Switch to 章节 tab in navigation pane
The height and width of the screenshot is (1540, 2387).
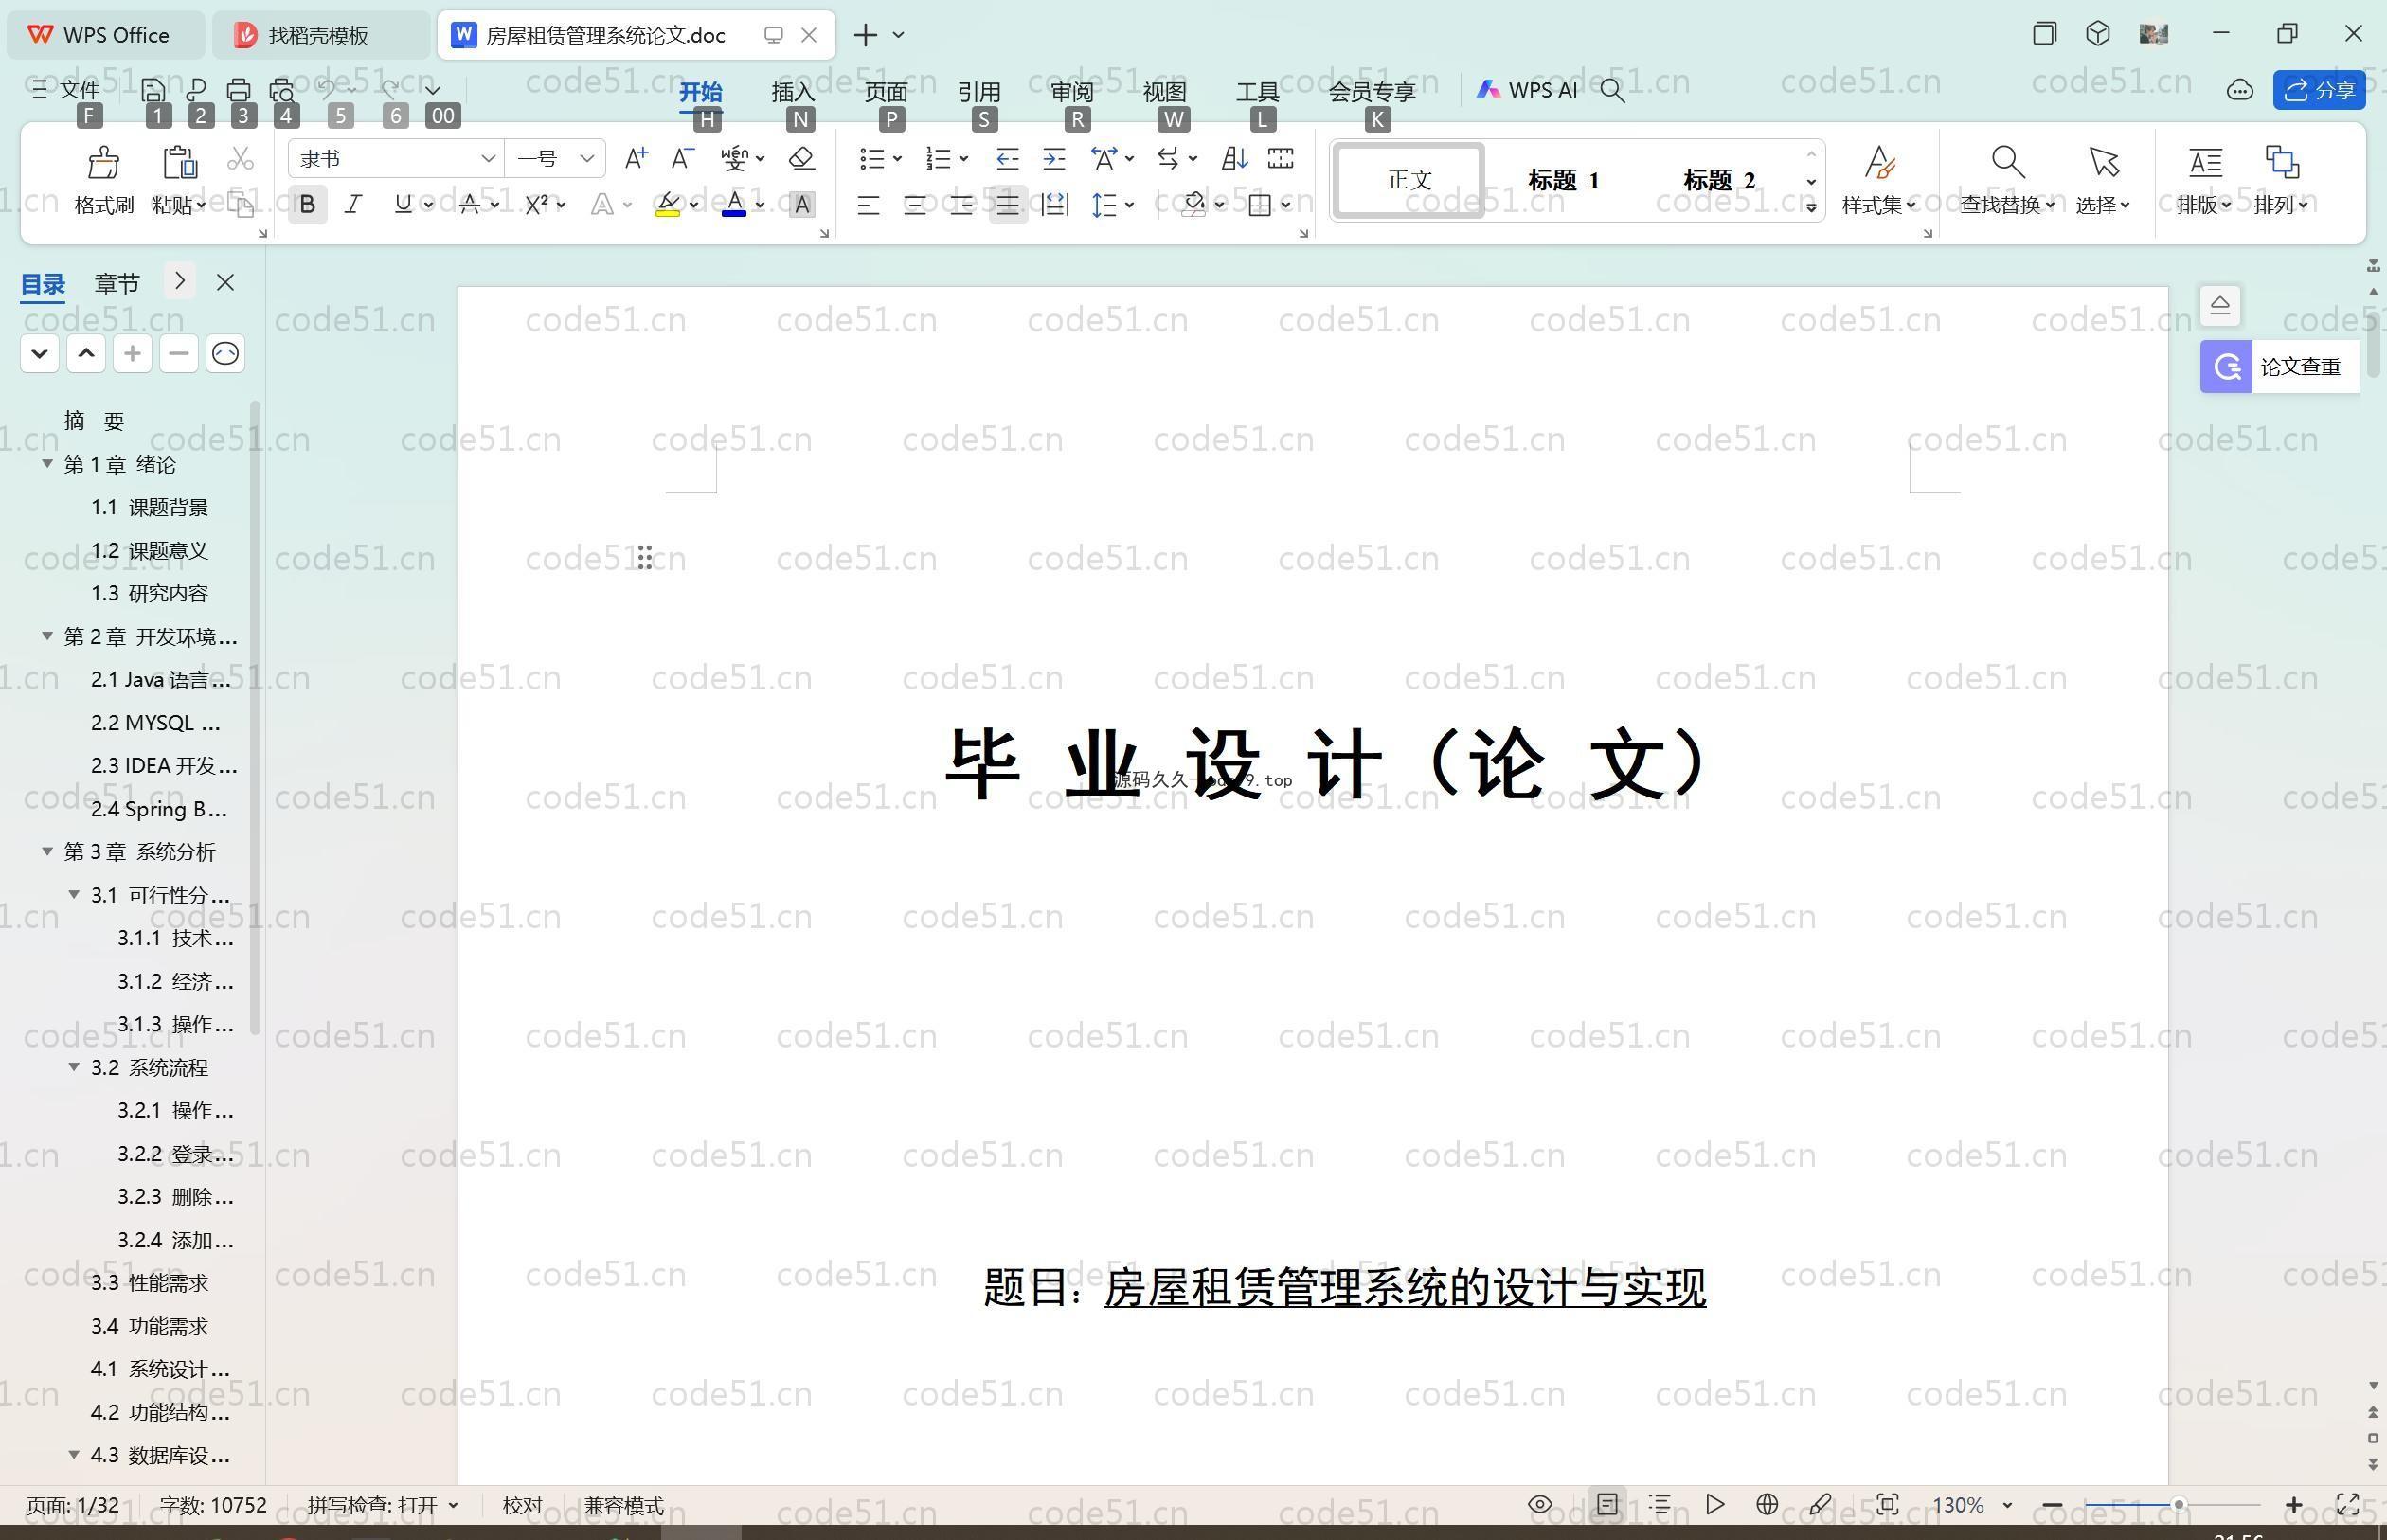[x=117, y=283]
